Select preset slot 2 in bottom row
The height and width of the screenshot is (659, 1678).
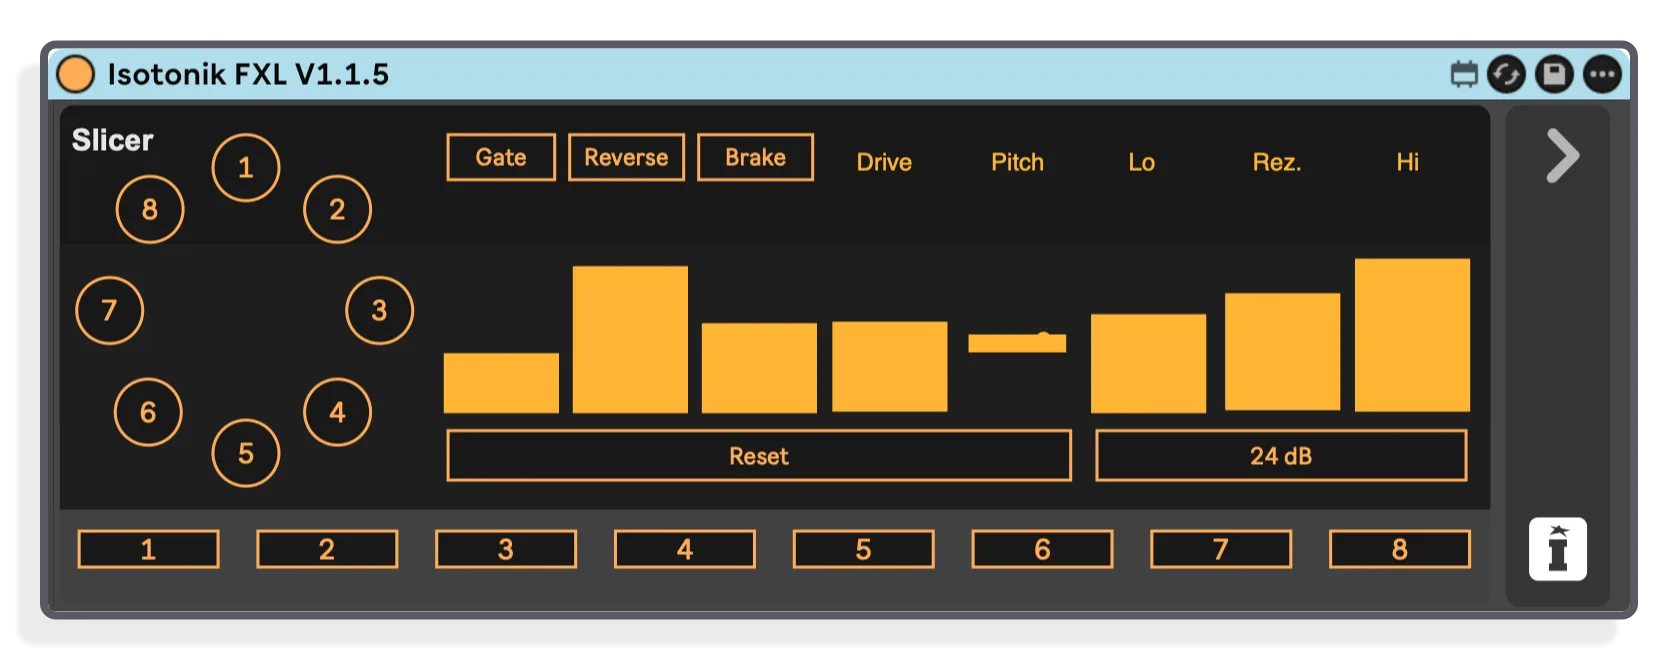coord(327,549)
